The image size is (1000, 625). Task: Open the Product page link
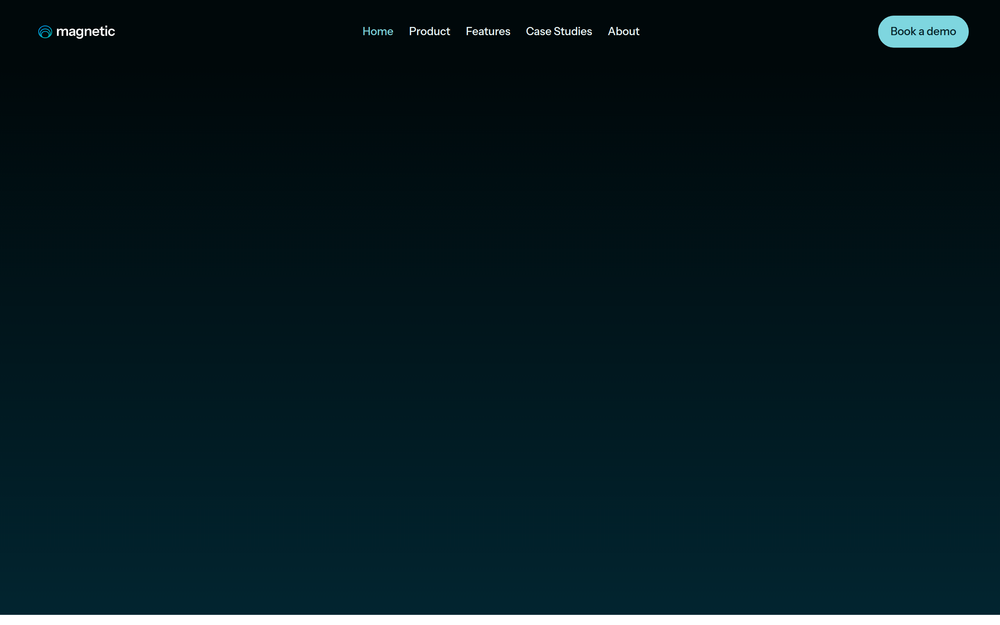coord(429,31)
